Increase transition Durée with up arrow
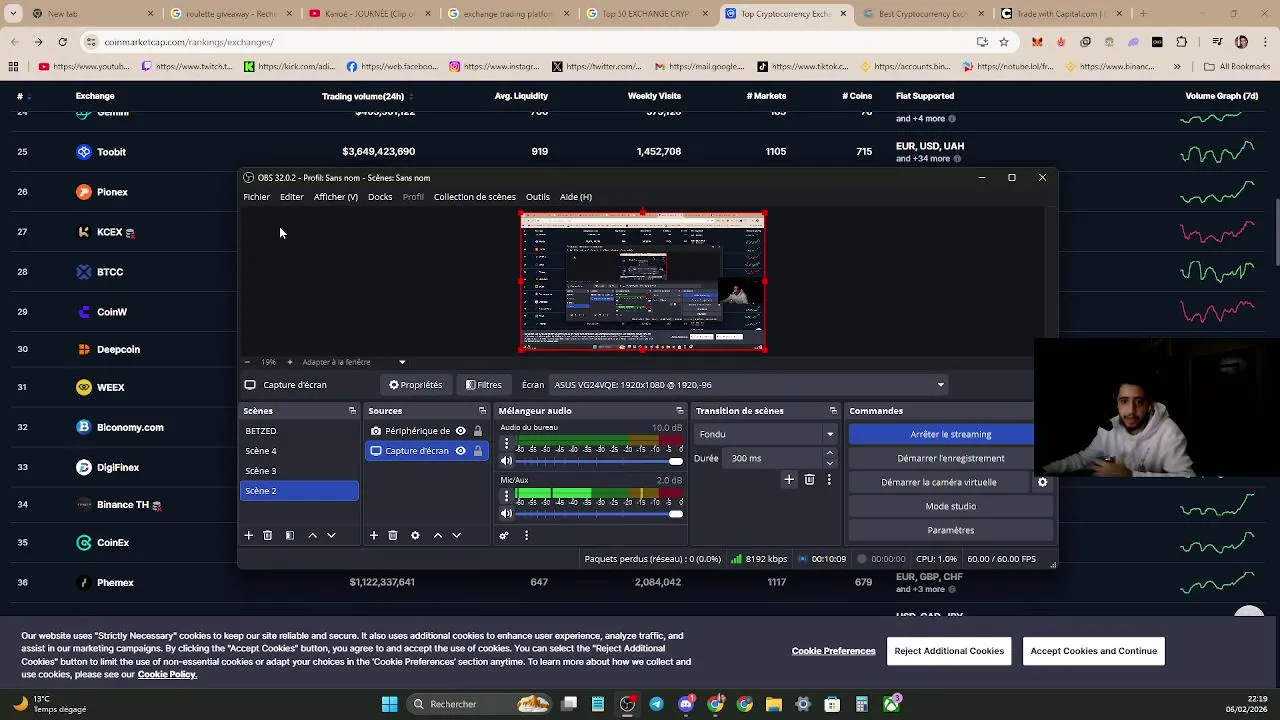1280x720 pixels. point(829,454)
